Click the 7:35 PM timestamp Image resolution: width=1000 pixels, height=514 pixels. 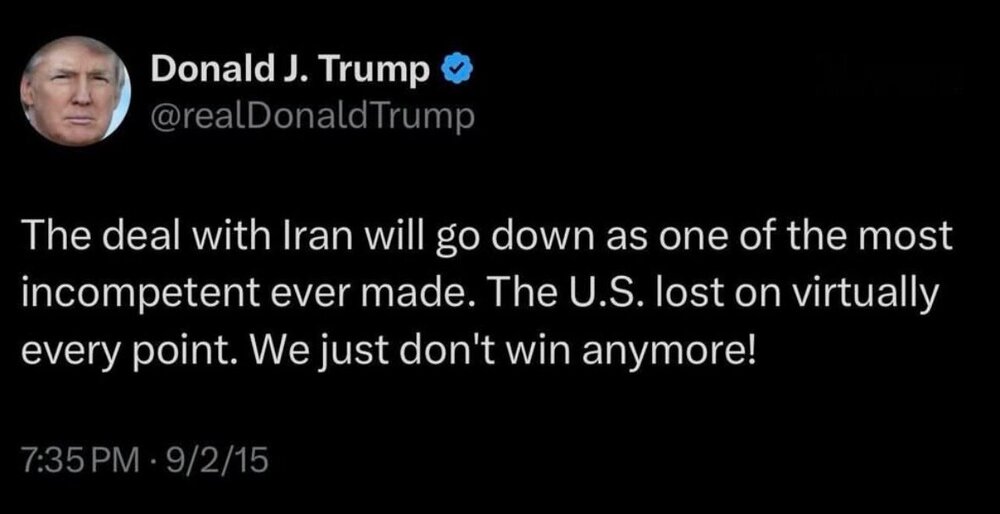78,462
